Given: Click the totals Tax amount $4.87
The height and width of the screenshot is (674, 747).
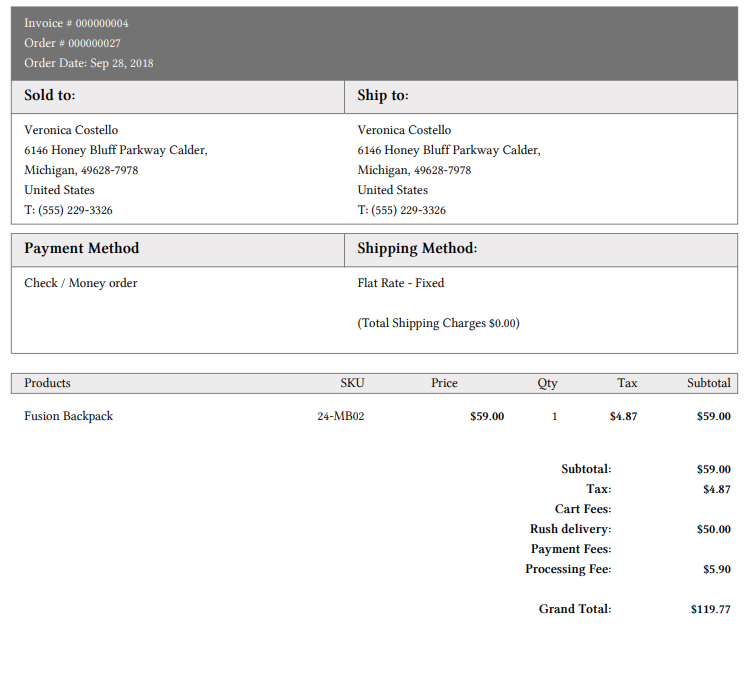Looking at the screenshot, I should (x=717, y=489).
